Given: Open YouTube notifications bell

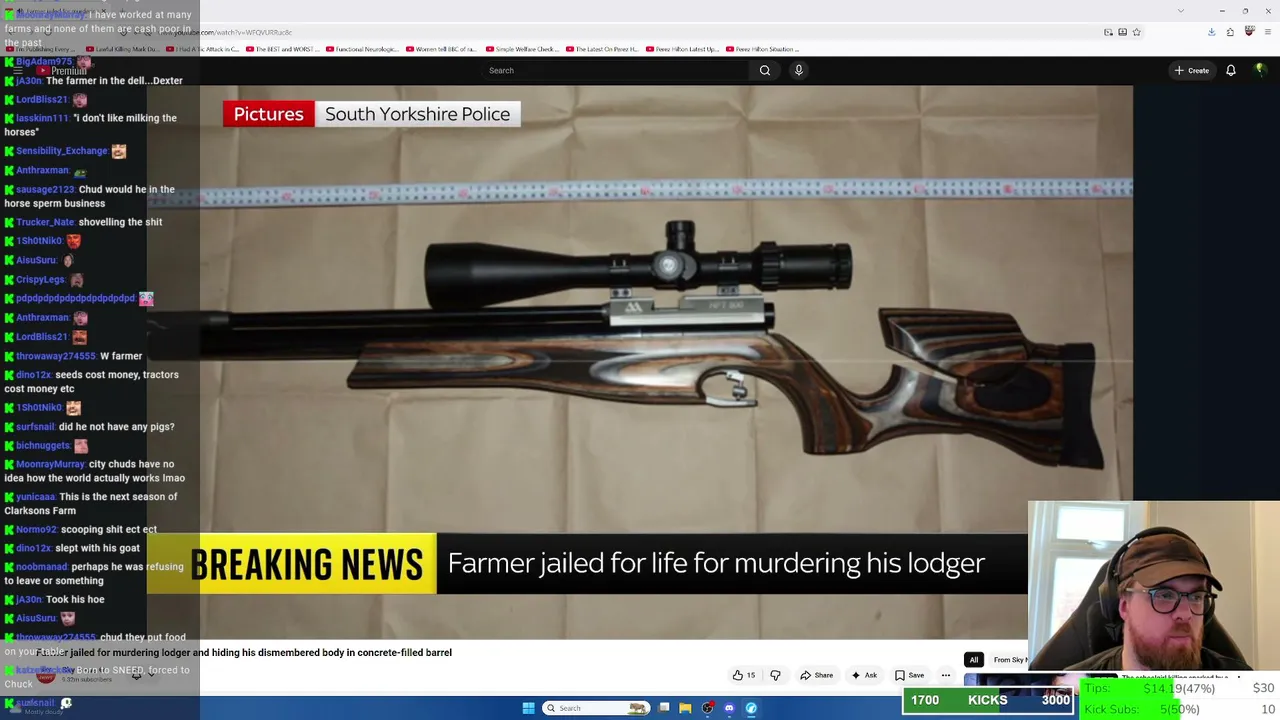Looking at the screenshot, I should [1231, 70].
